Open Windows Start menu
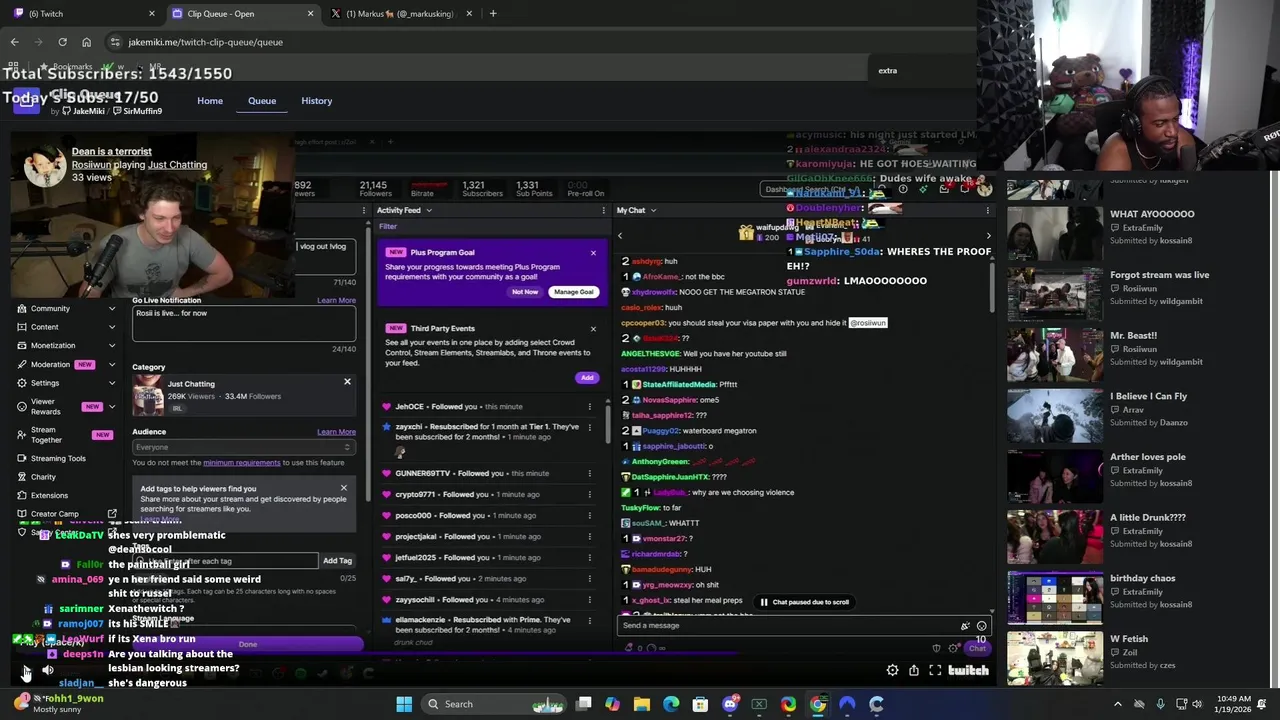This screenshot has width=1280, height=720. point(404,704)
